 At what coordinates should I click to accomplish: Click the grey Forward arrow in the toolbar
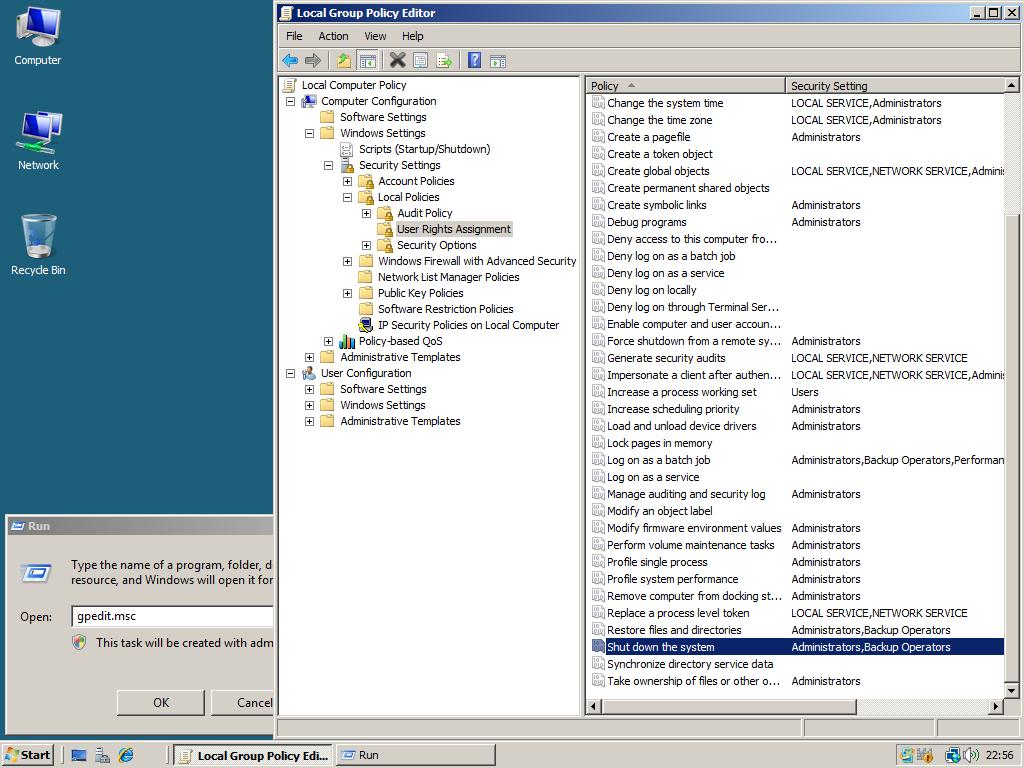tap(313, 61)
